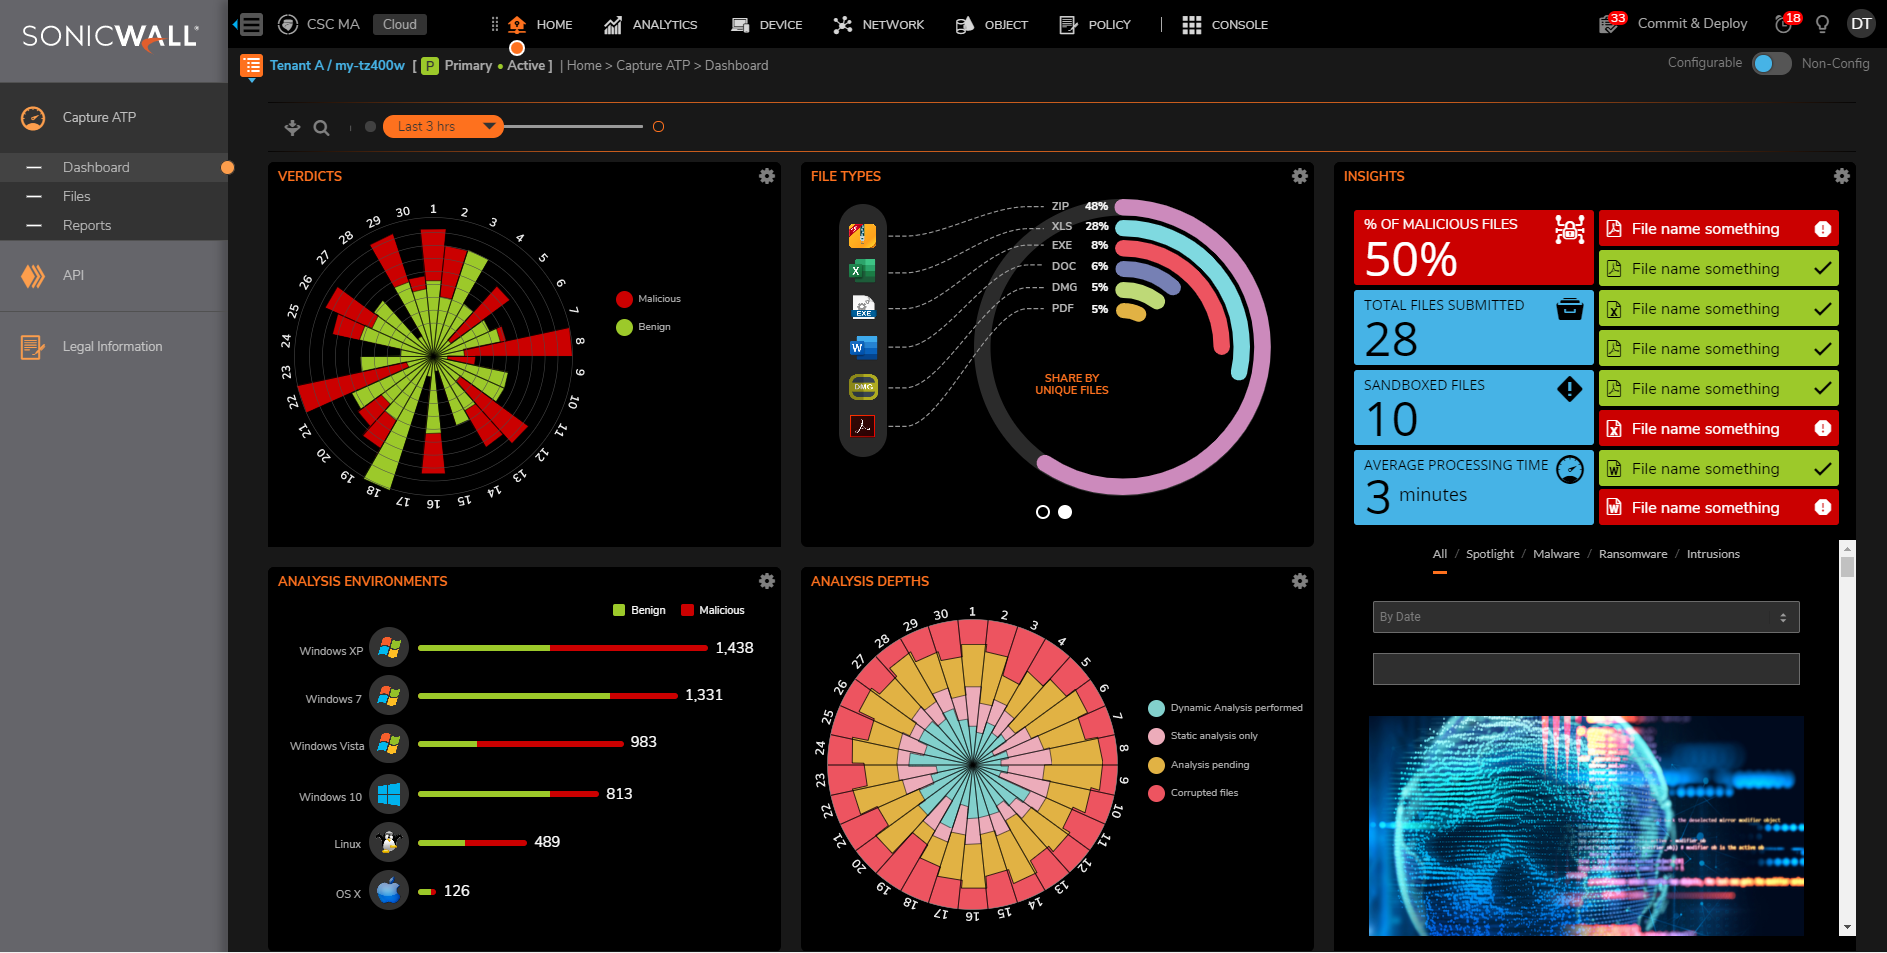Click the time range slider end handle
This screenshot has height=953, width=1887.
click(x=658, y=127)
